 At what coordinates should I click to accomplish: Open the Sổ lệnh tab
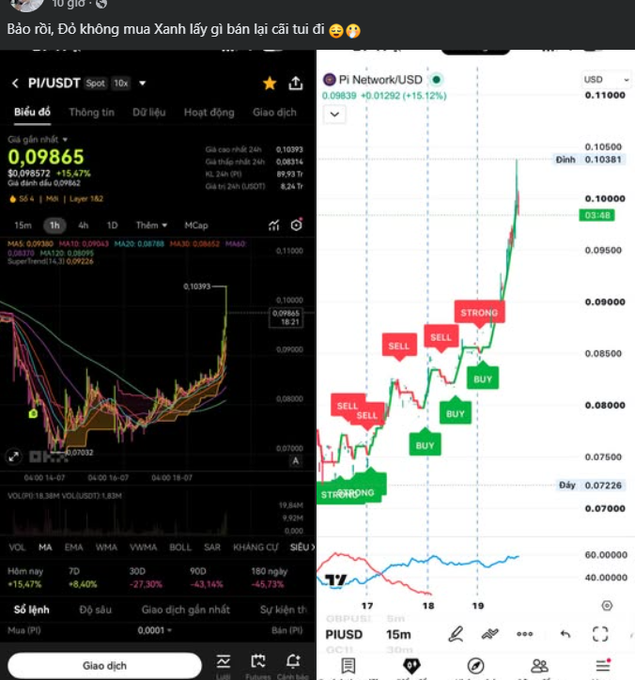(32, 610)
